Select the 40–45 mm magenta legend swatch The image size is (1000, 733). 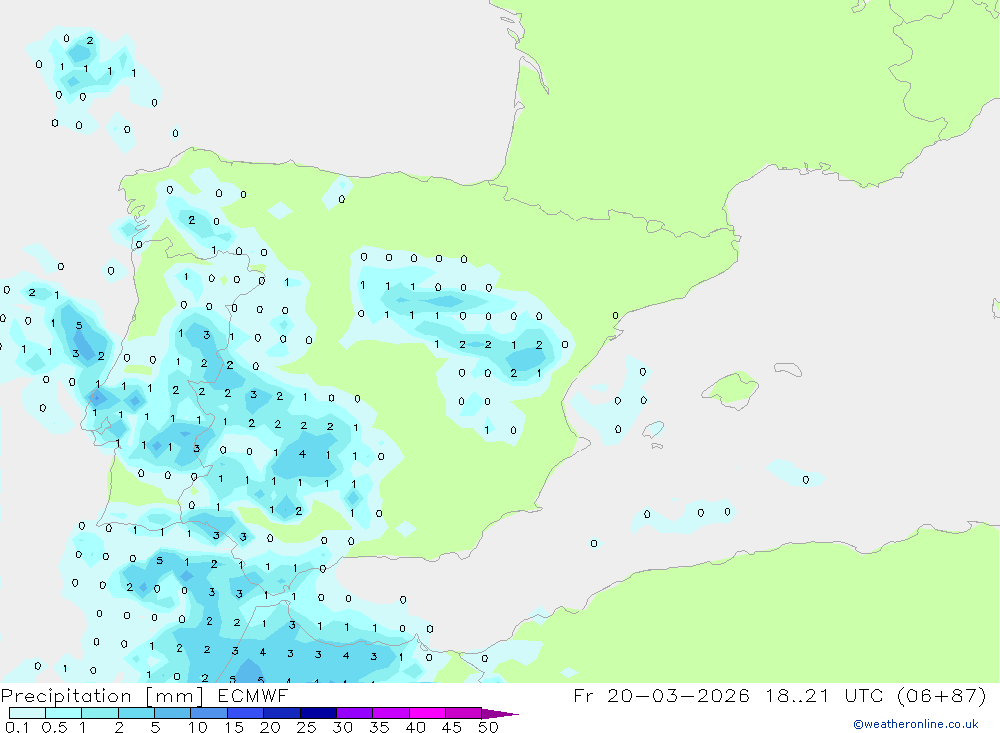point(427,713)
